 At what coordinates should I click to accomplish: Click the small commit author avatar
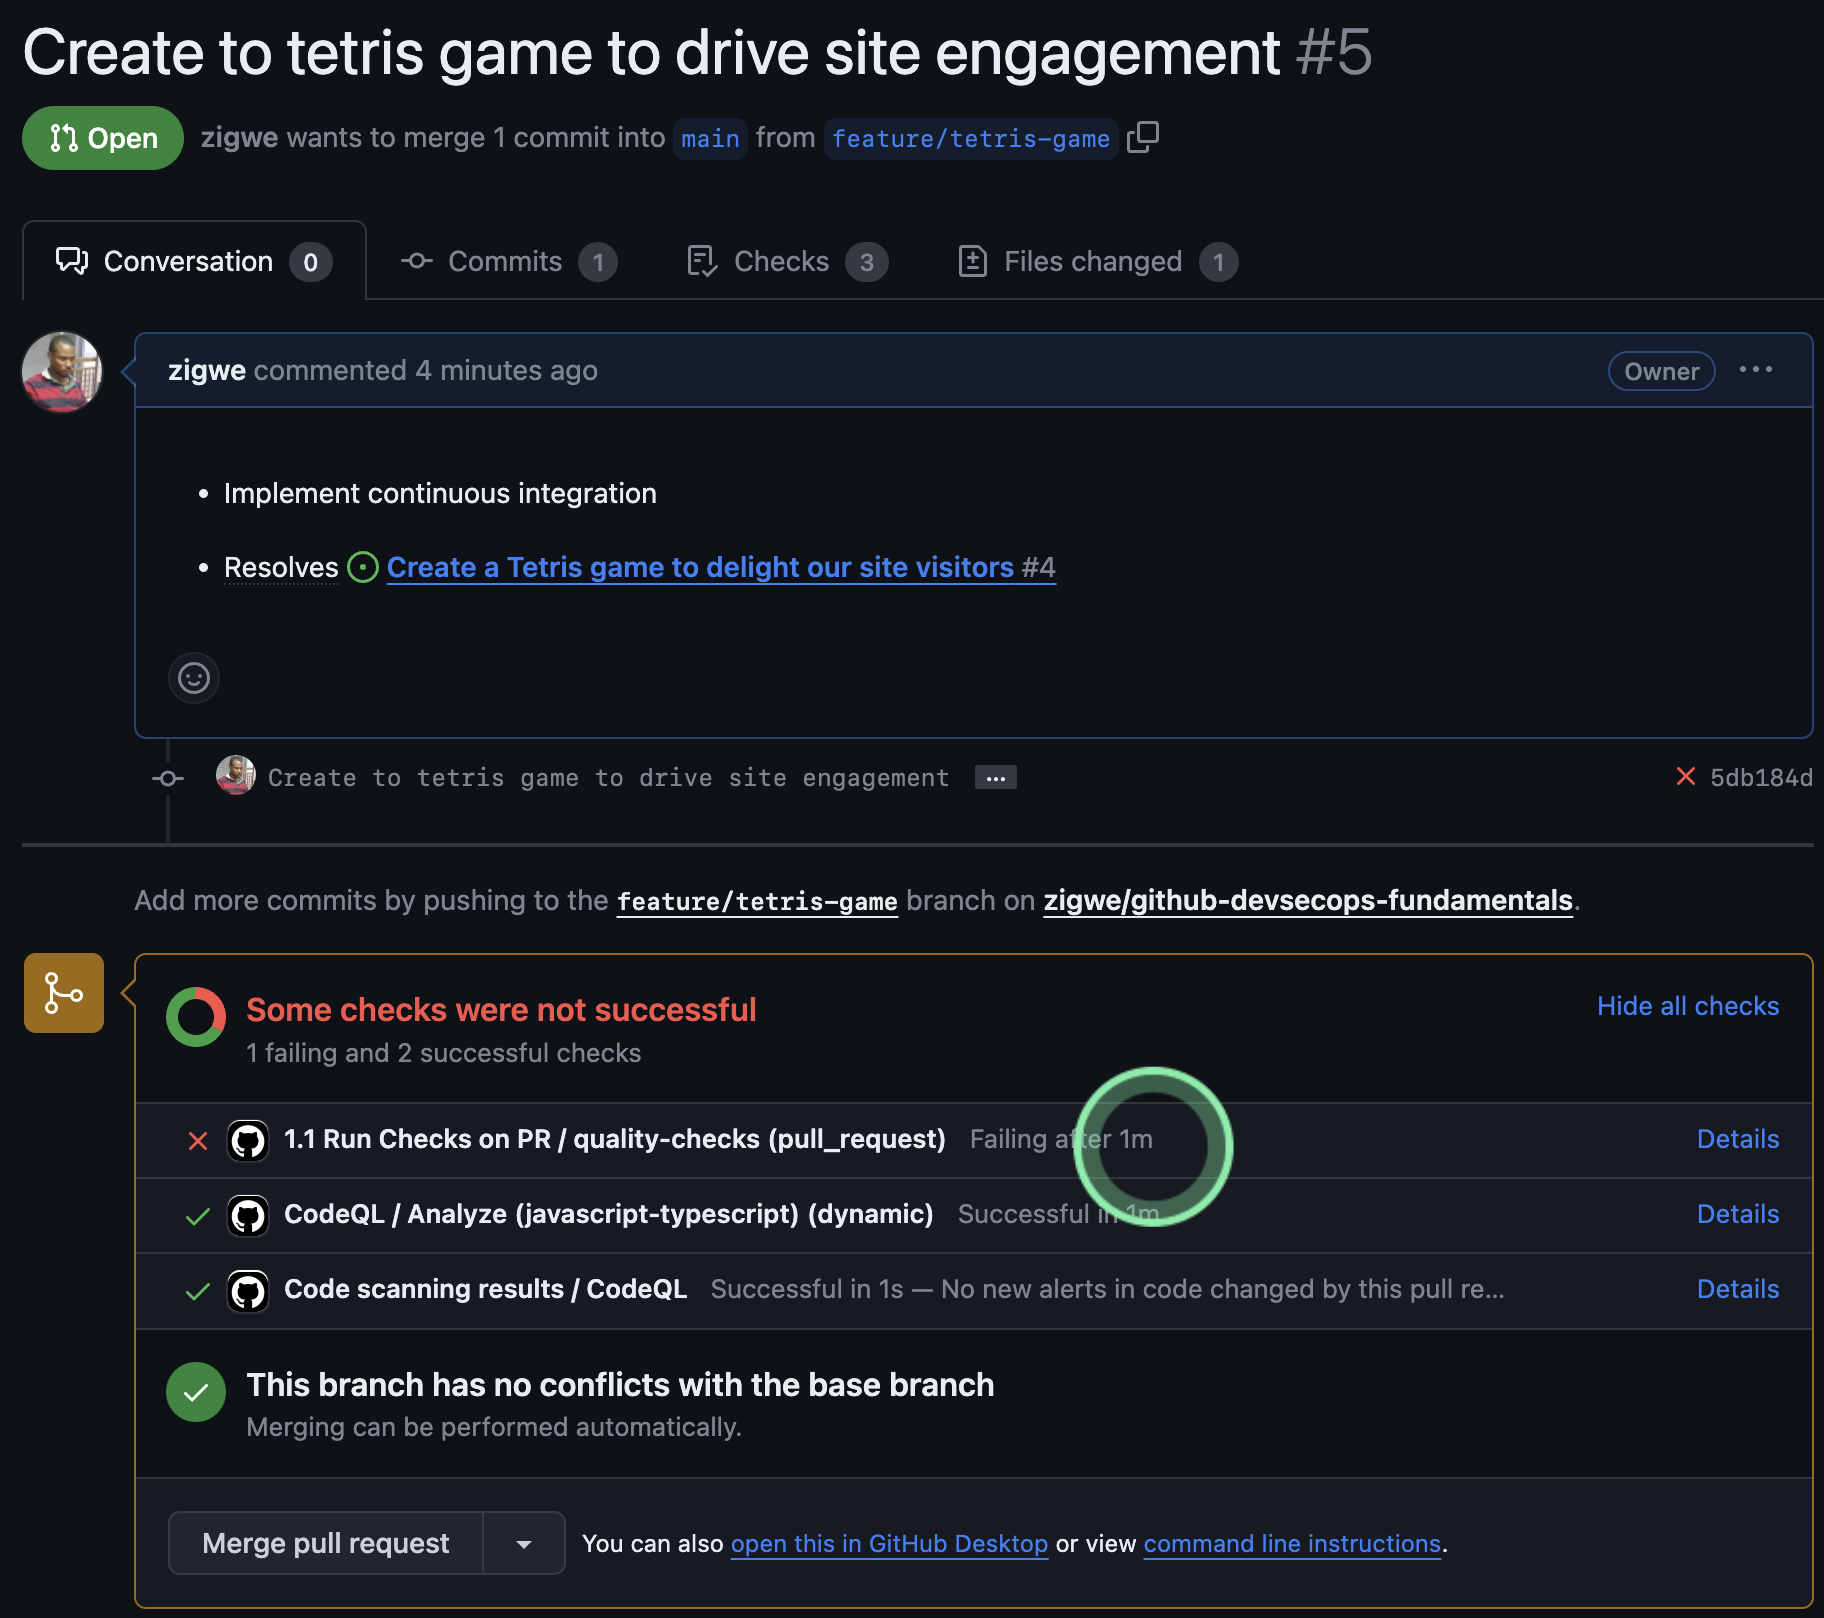(x=236, y=776)
